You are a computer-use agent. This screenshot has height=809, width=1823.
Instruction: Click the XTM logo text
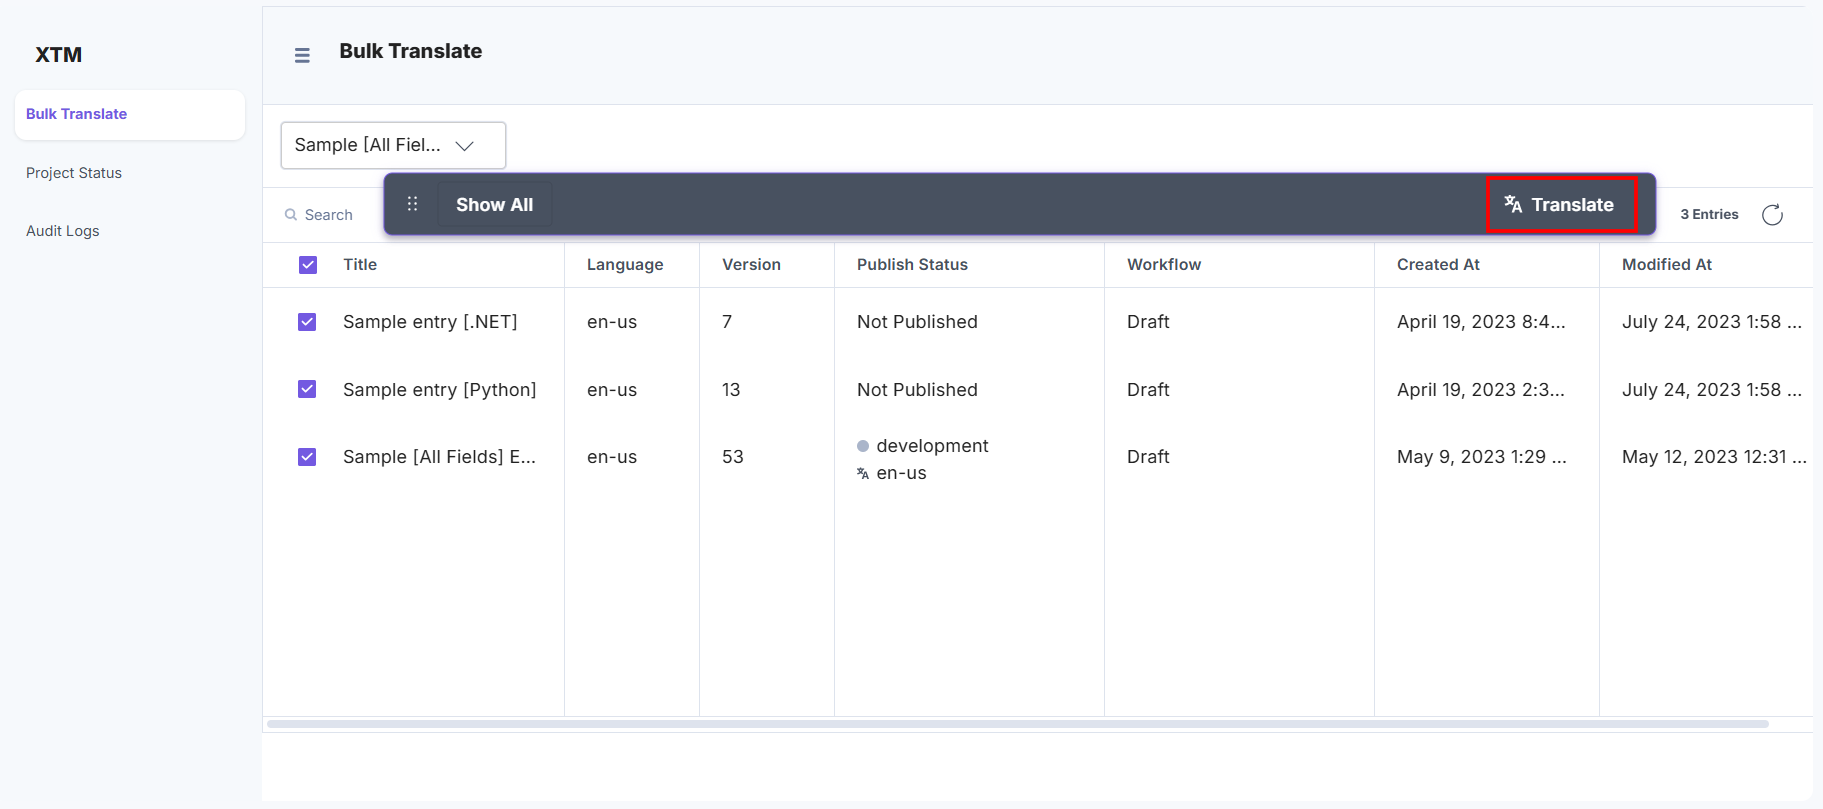(59, 55)
